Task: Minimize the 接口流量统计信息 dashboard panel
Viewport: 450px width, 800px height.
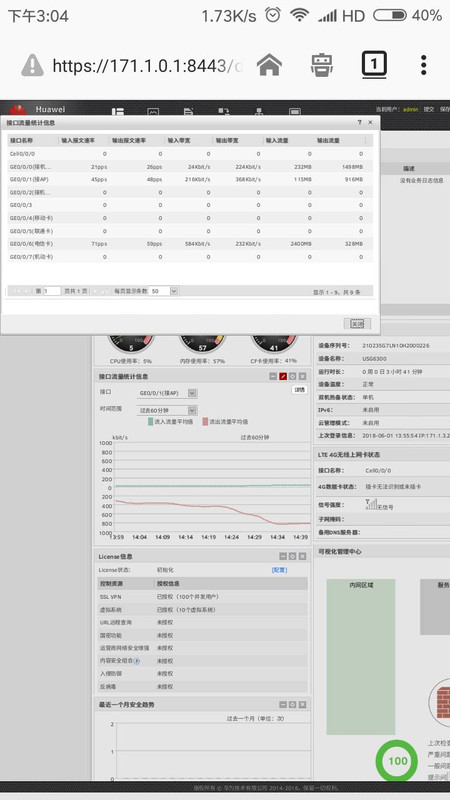Action: coord(273,376)
